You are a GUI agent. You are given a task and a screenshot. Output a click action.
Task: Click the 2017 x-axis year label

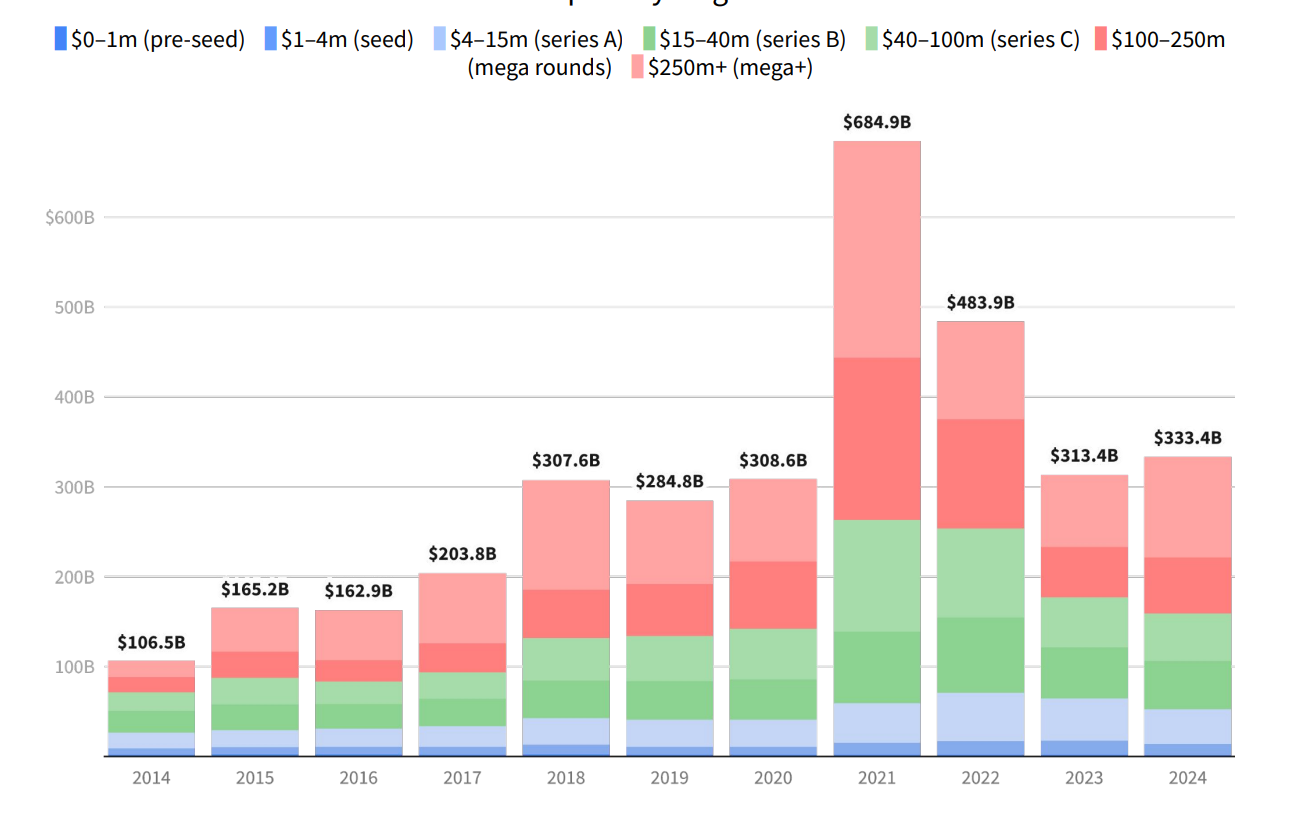(x=462, y=778)
